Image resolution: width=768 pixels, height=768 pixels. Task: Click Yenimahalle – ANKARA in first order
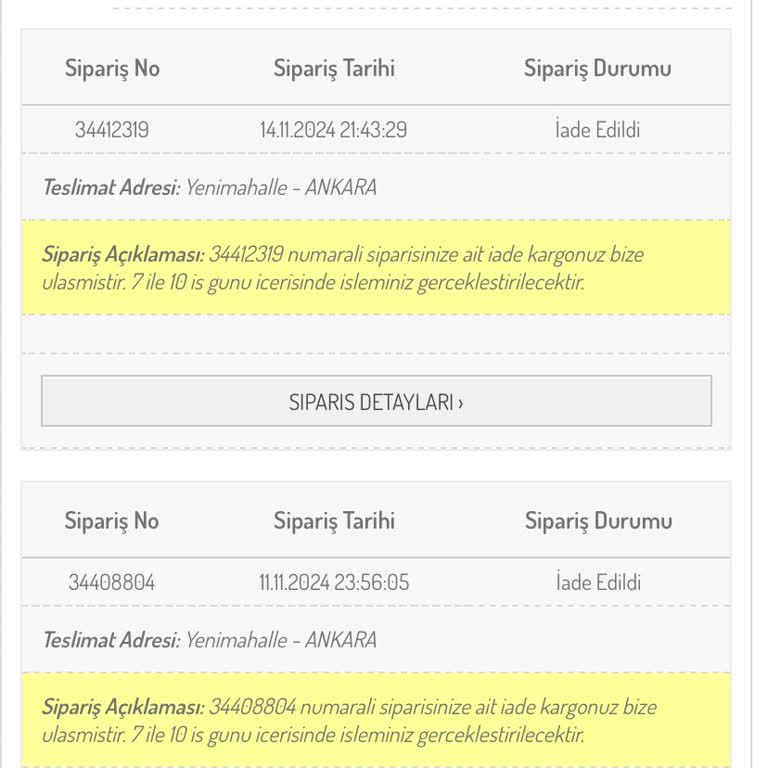pyautogui.click(x=281, y=187)
